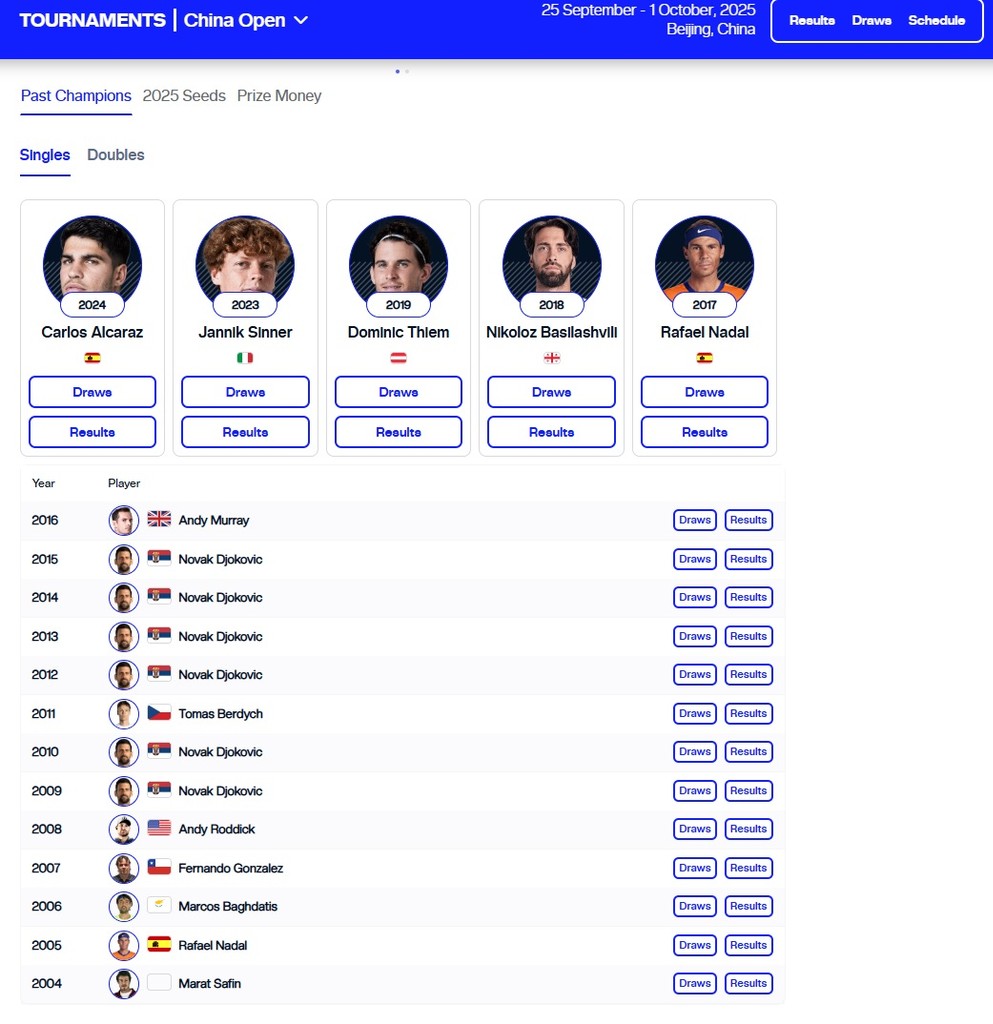
Task: Open Draws on Jannik Sinner card
Action: click(x=245, y=392)
